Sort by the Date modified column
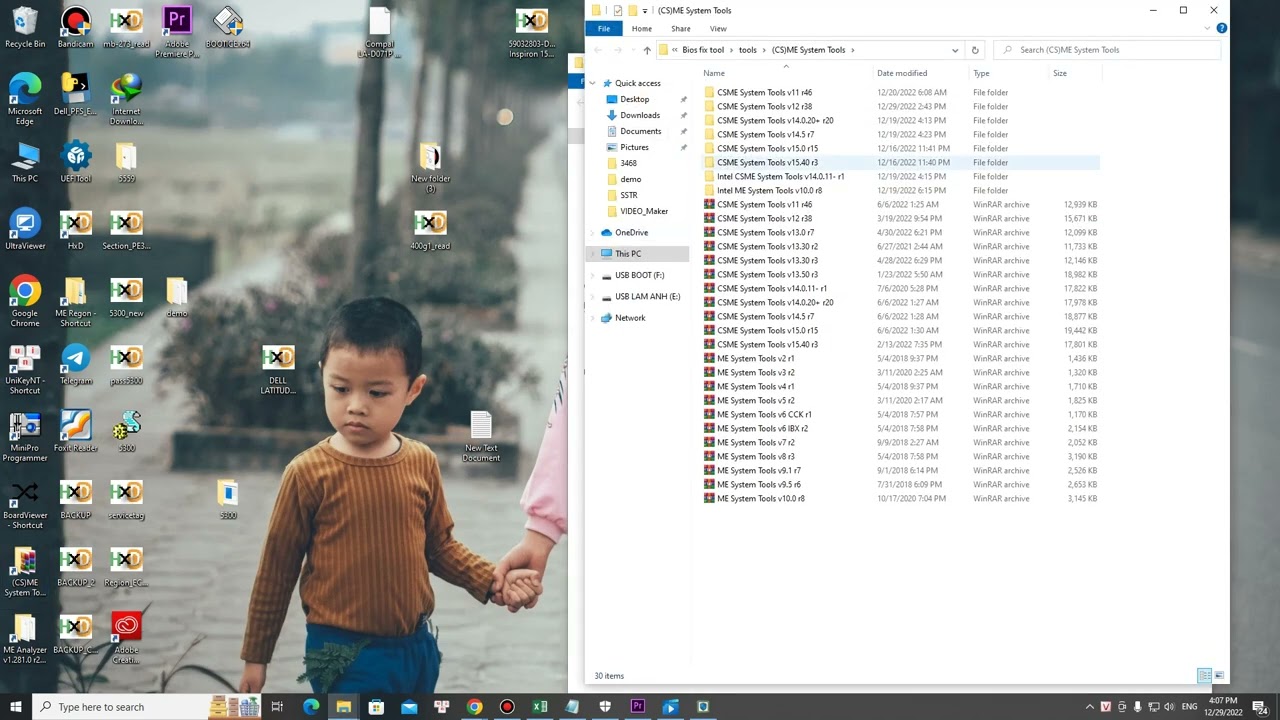The height and width of the screenshot is (720, 1280). [902, 73]
